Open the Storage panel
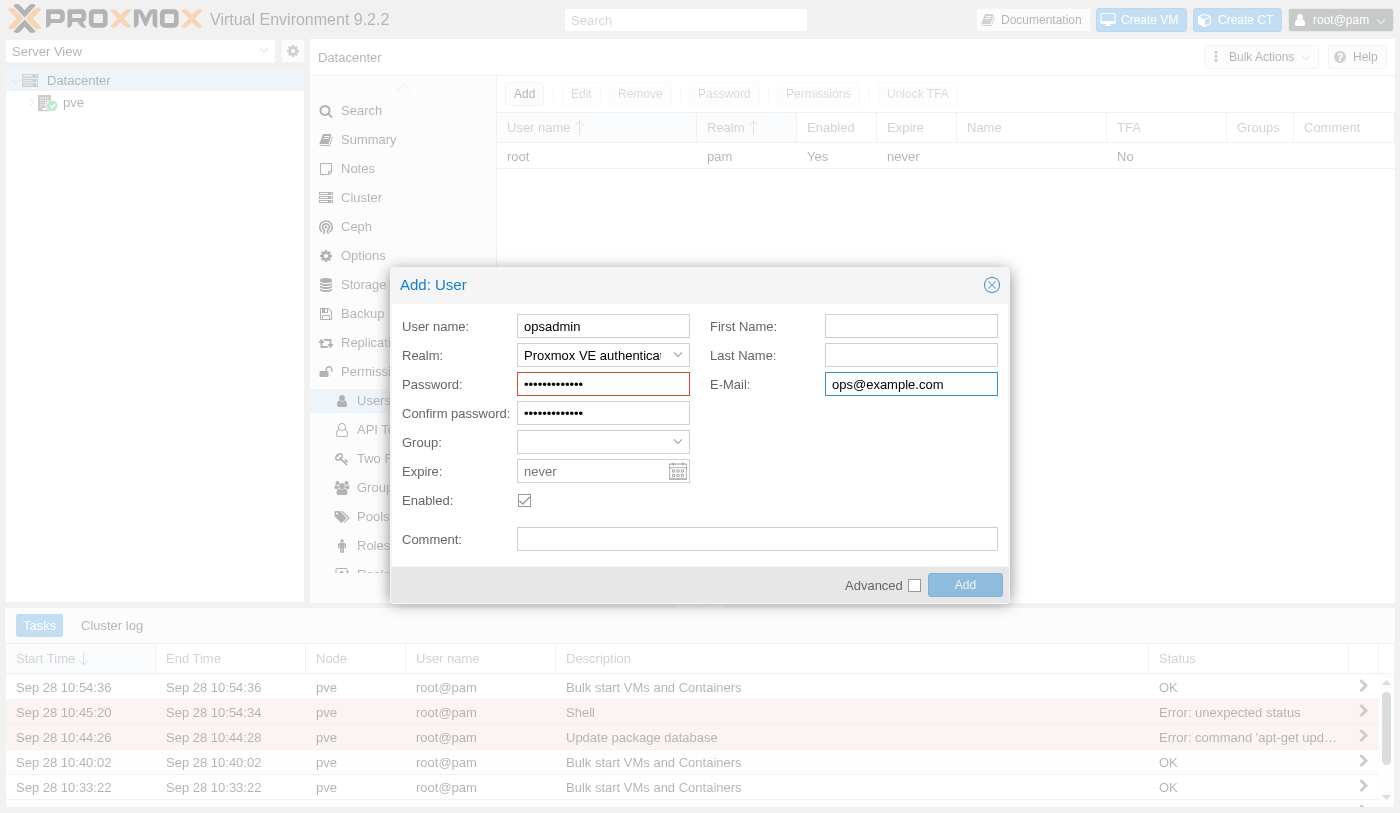Image resolution: width=1400 pixels, height=813 pixels. coord(352,285)
